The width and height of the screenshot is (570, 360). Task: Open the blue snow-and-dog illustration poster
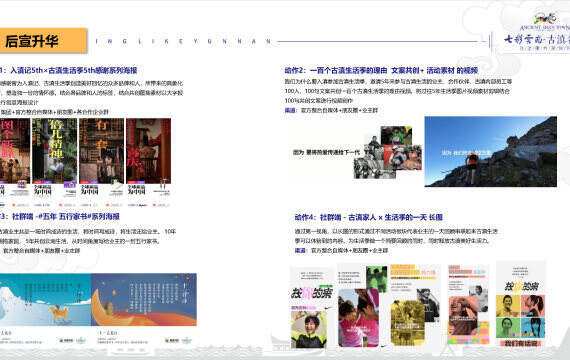point(45,309)
